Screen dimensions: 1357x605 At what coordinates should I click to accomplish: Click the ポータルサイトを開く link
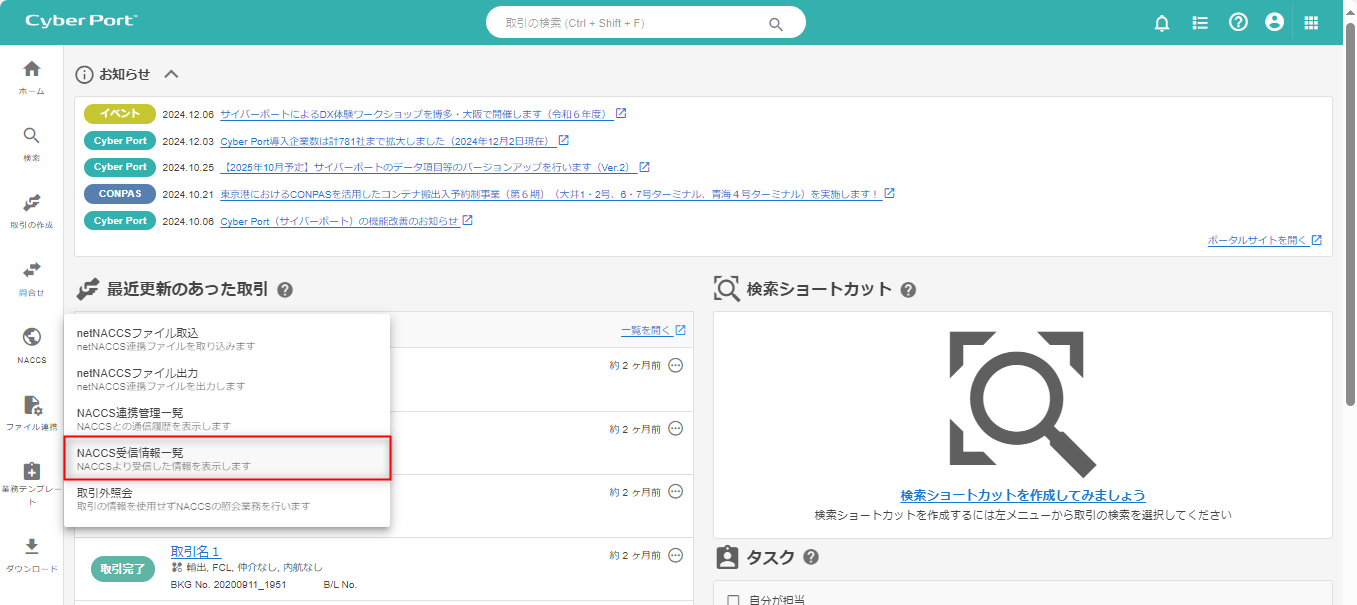1264,240
